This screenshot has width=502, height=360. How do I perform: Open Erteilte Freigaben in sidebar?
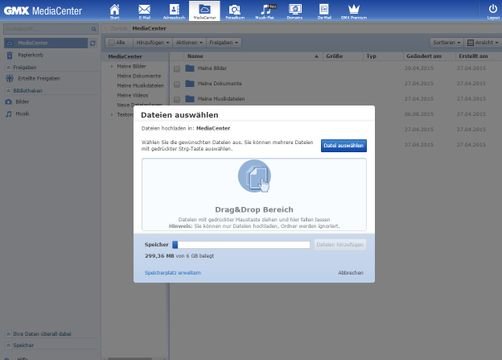[33, 78]
